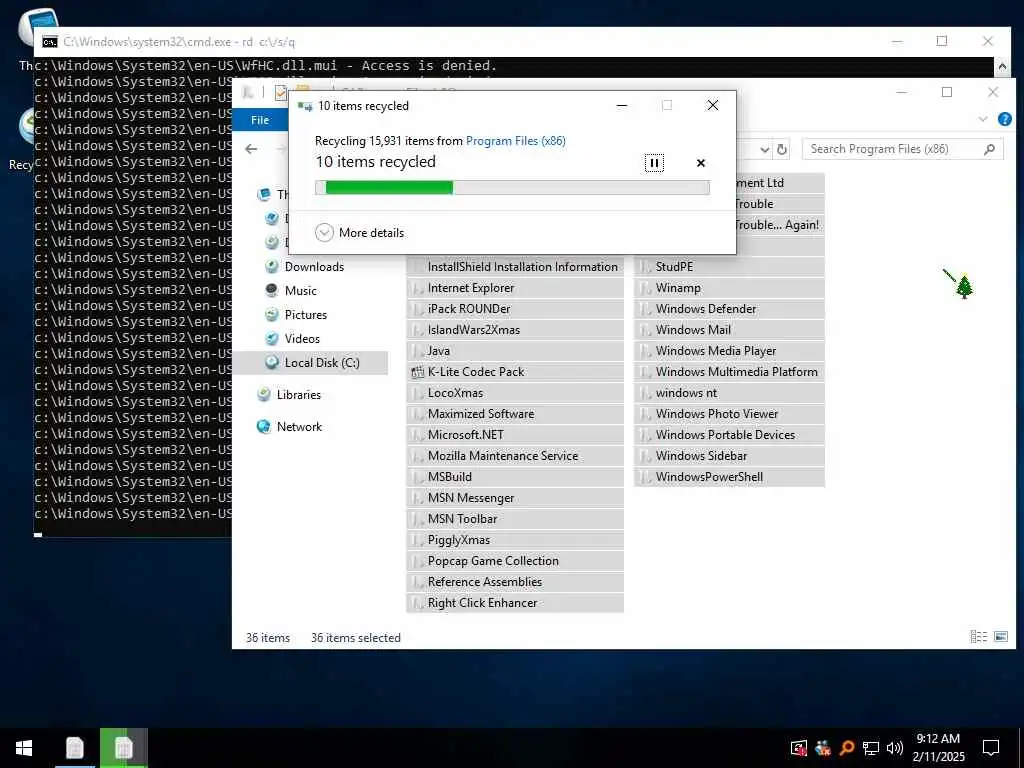This screenshot has height=768, width=1024.
Task: Select the Microsoft.NET folder
Action: (515, 434)
